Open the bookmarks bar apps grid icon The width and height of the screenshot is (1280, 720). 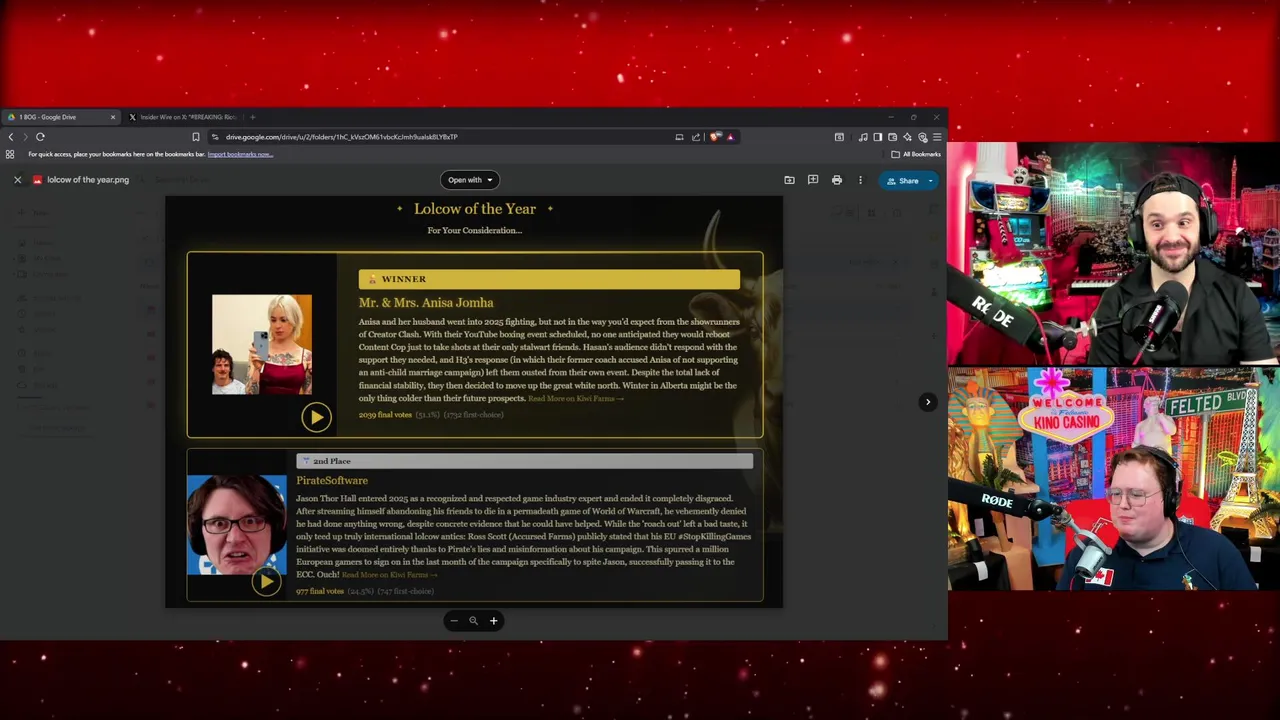(10, 154)
